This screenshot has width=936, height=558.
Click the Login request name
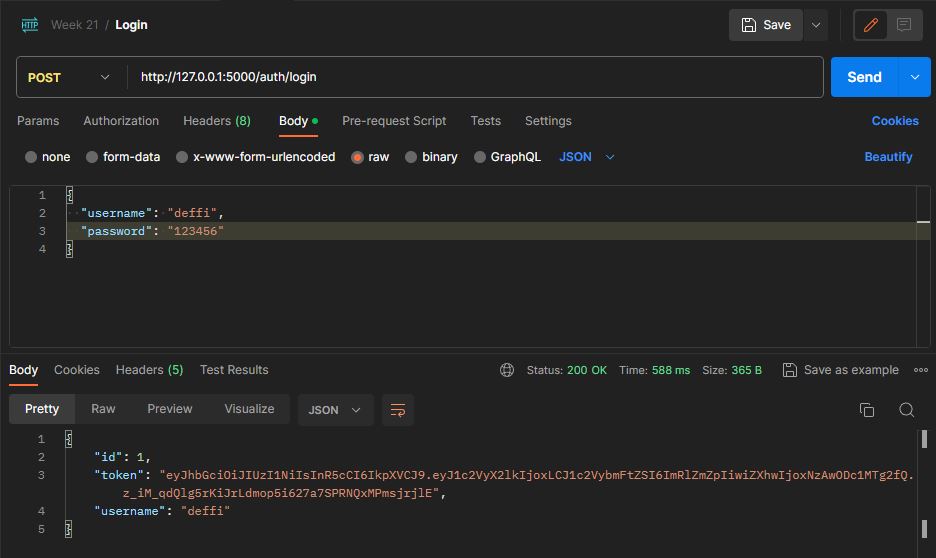click(131, 24)
